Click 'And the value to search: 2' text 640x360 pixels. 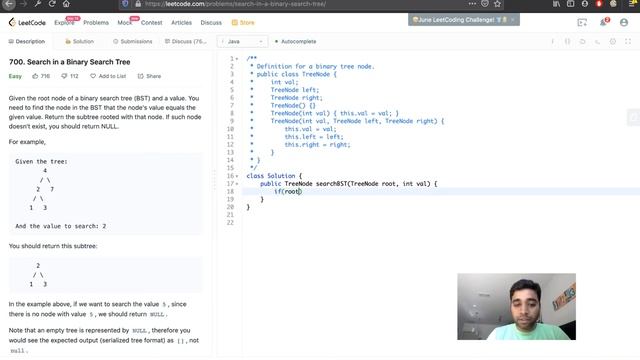61,226
